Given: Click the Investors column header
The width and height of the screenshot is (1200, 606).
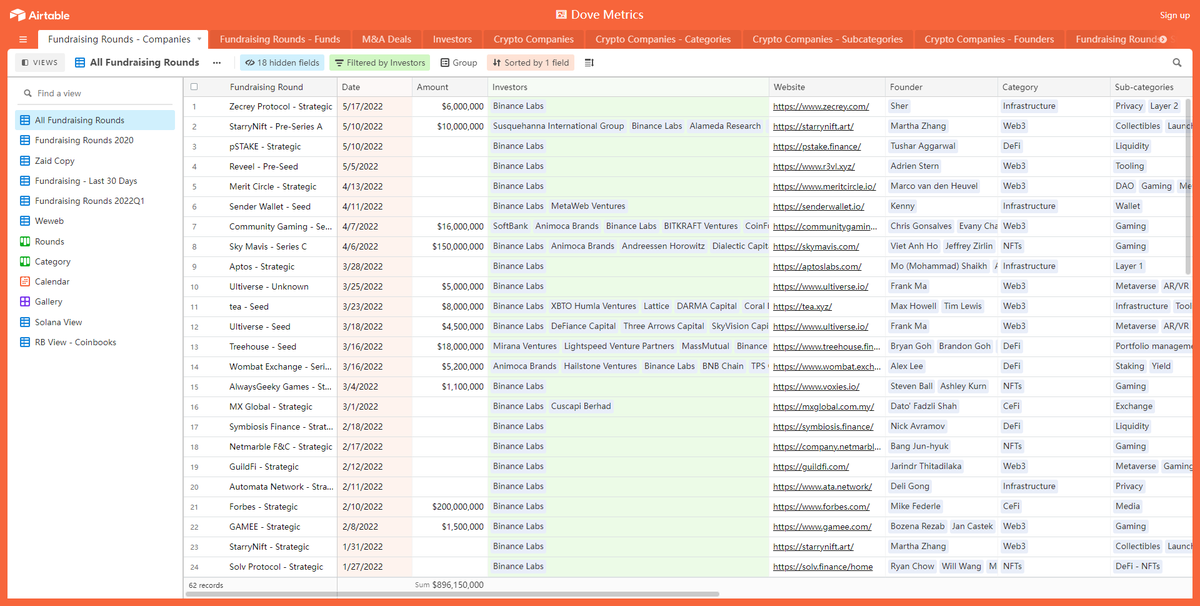Looking at the screenshot, I should (628, 87).
